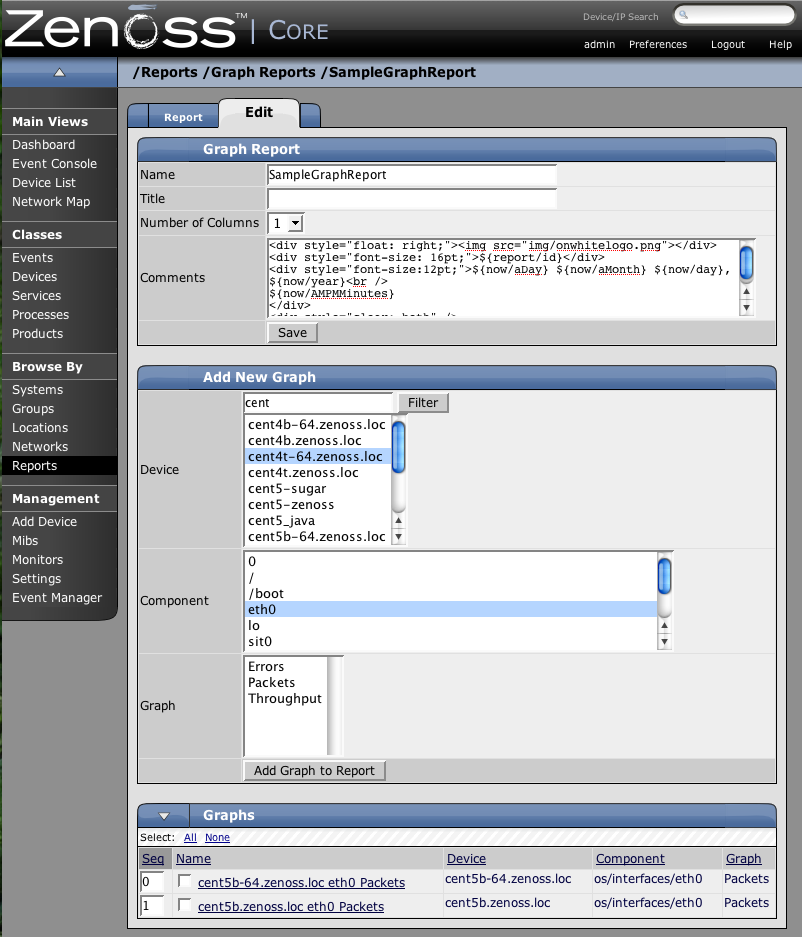Open the Mibs page
The image size is (802, 937).
tap(25, 541)
